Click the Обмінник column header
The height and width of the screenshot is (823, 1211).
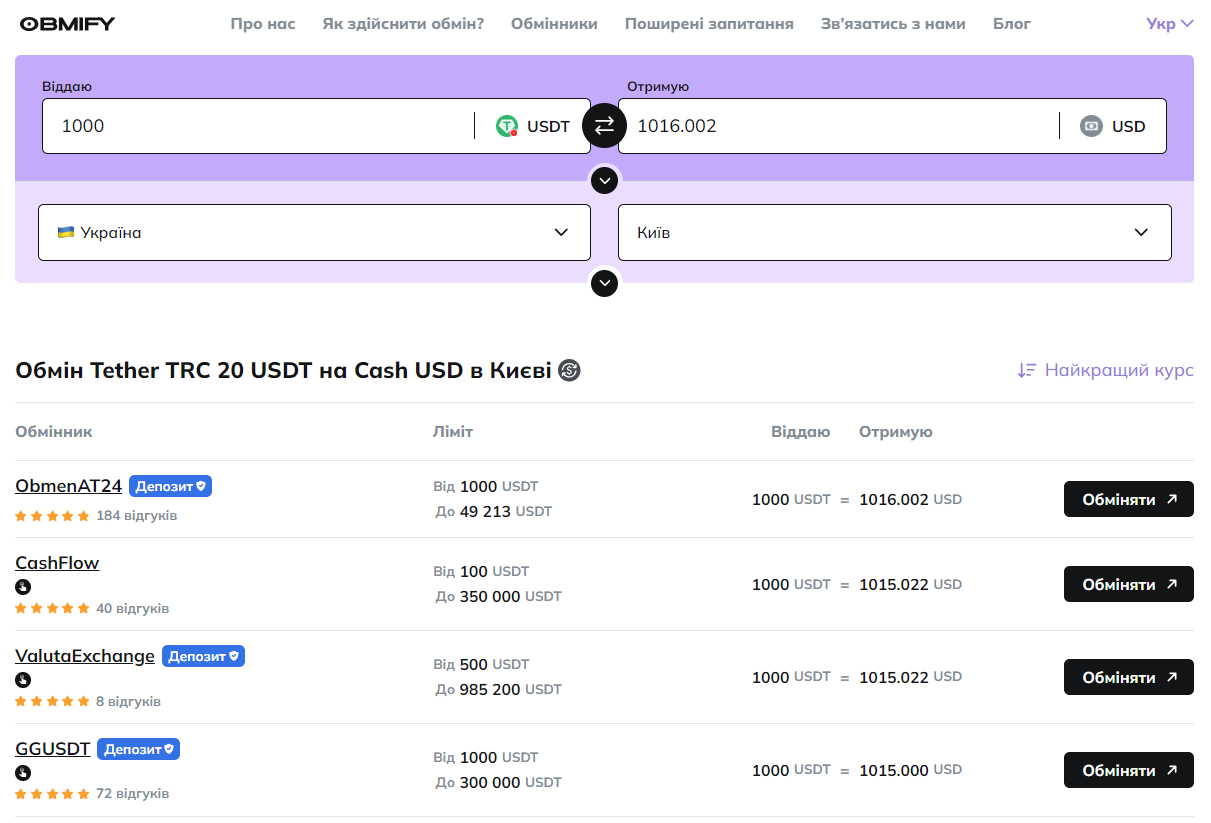(x=54, y=432)
